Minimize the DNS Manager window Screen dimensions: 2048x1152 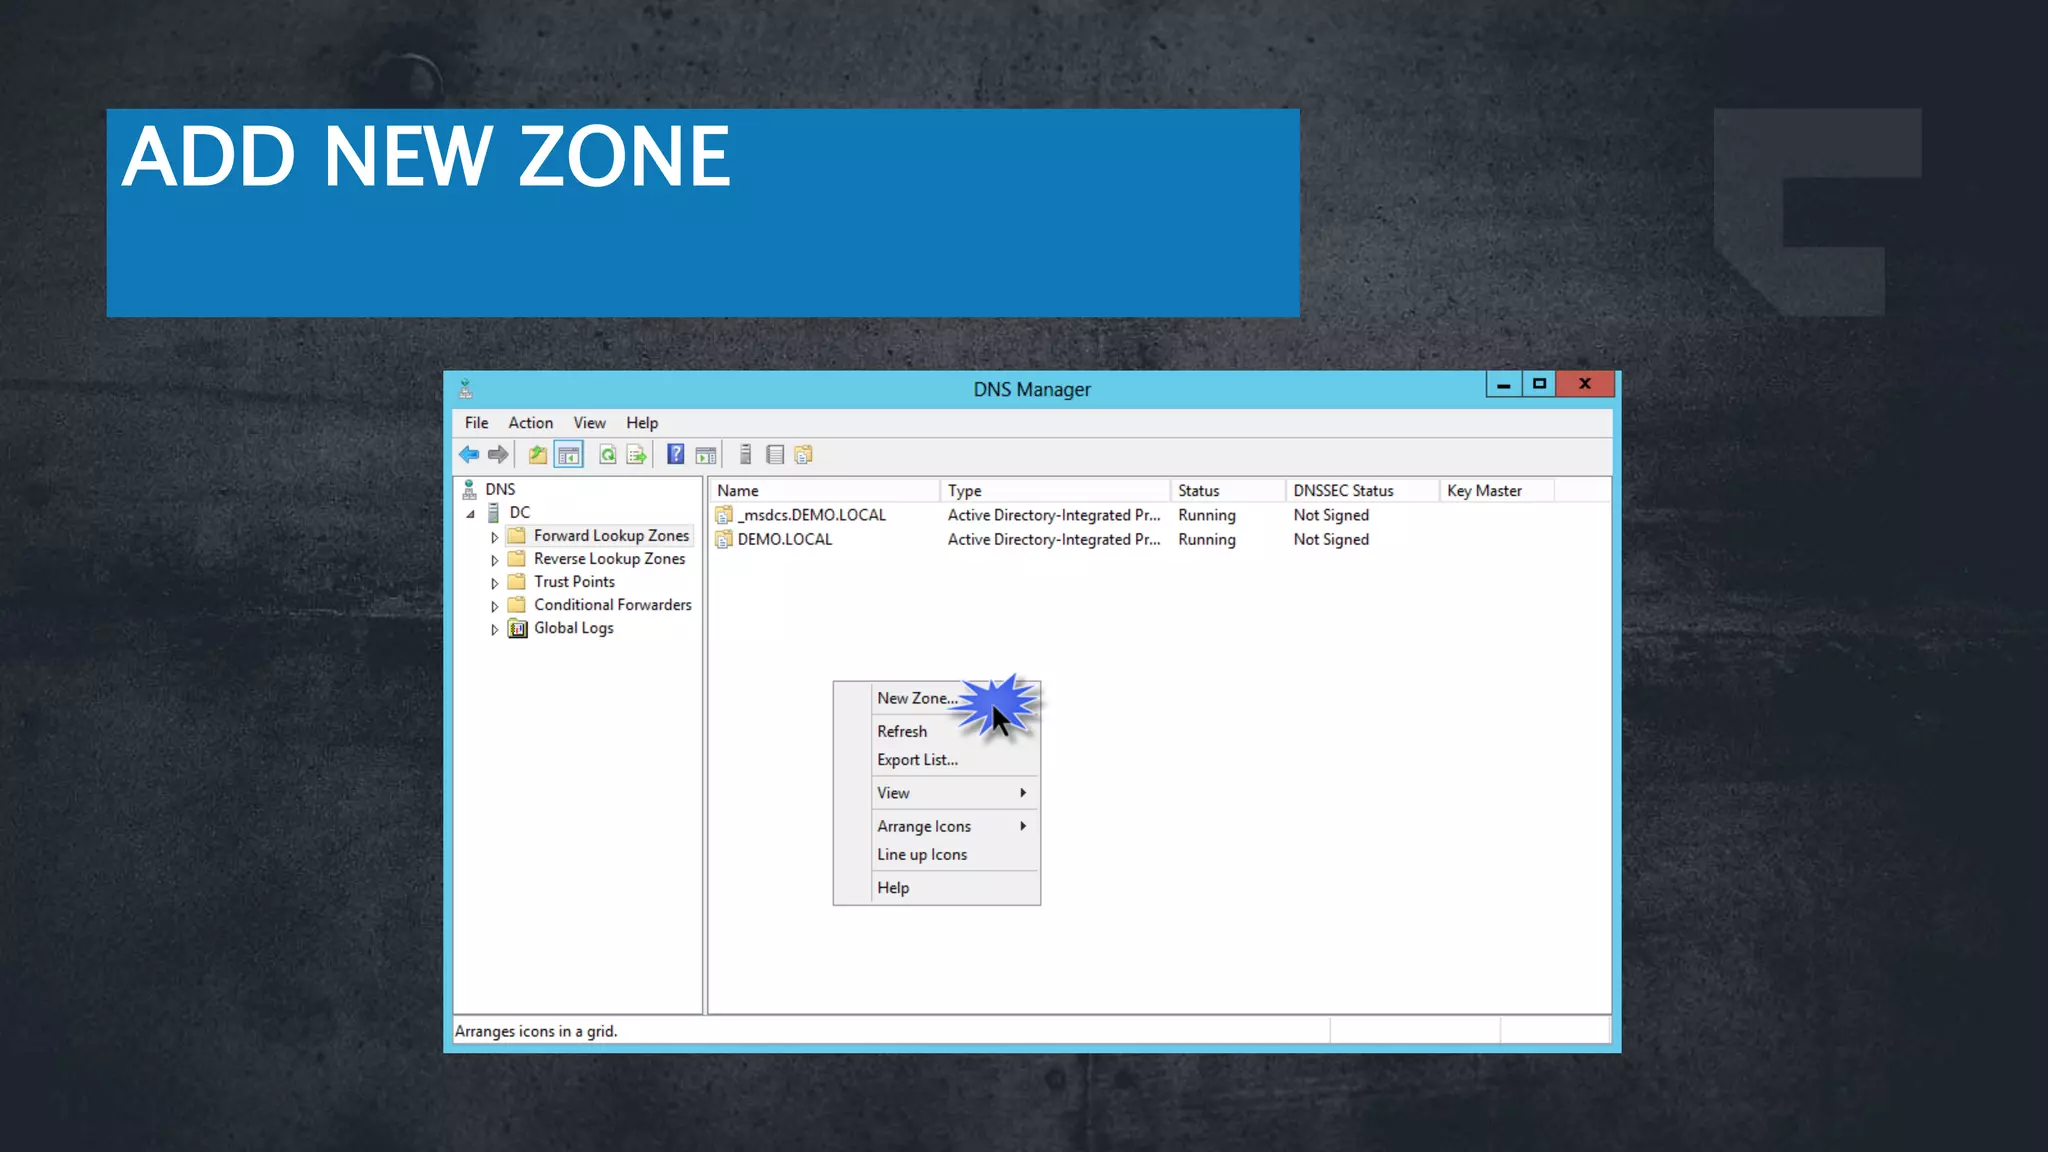coord(1503,384)
